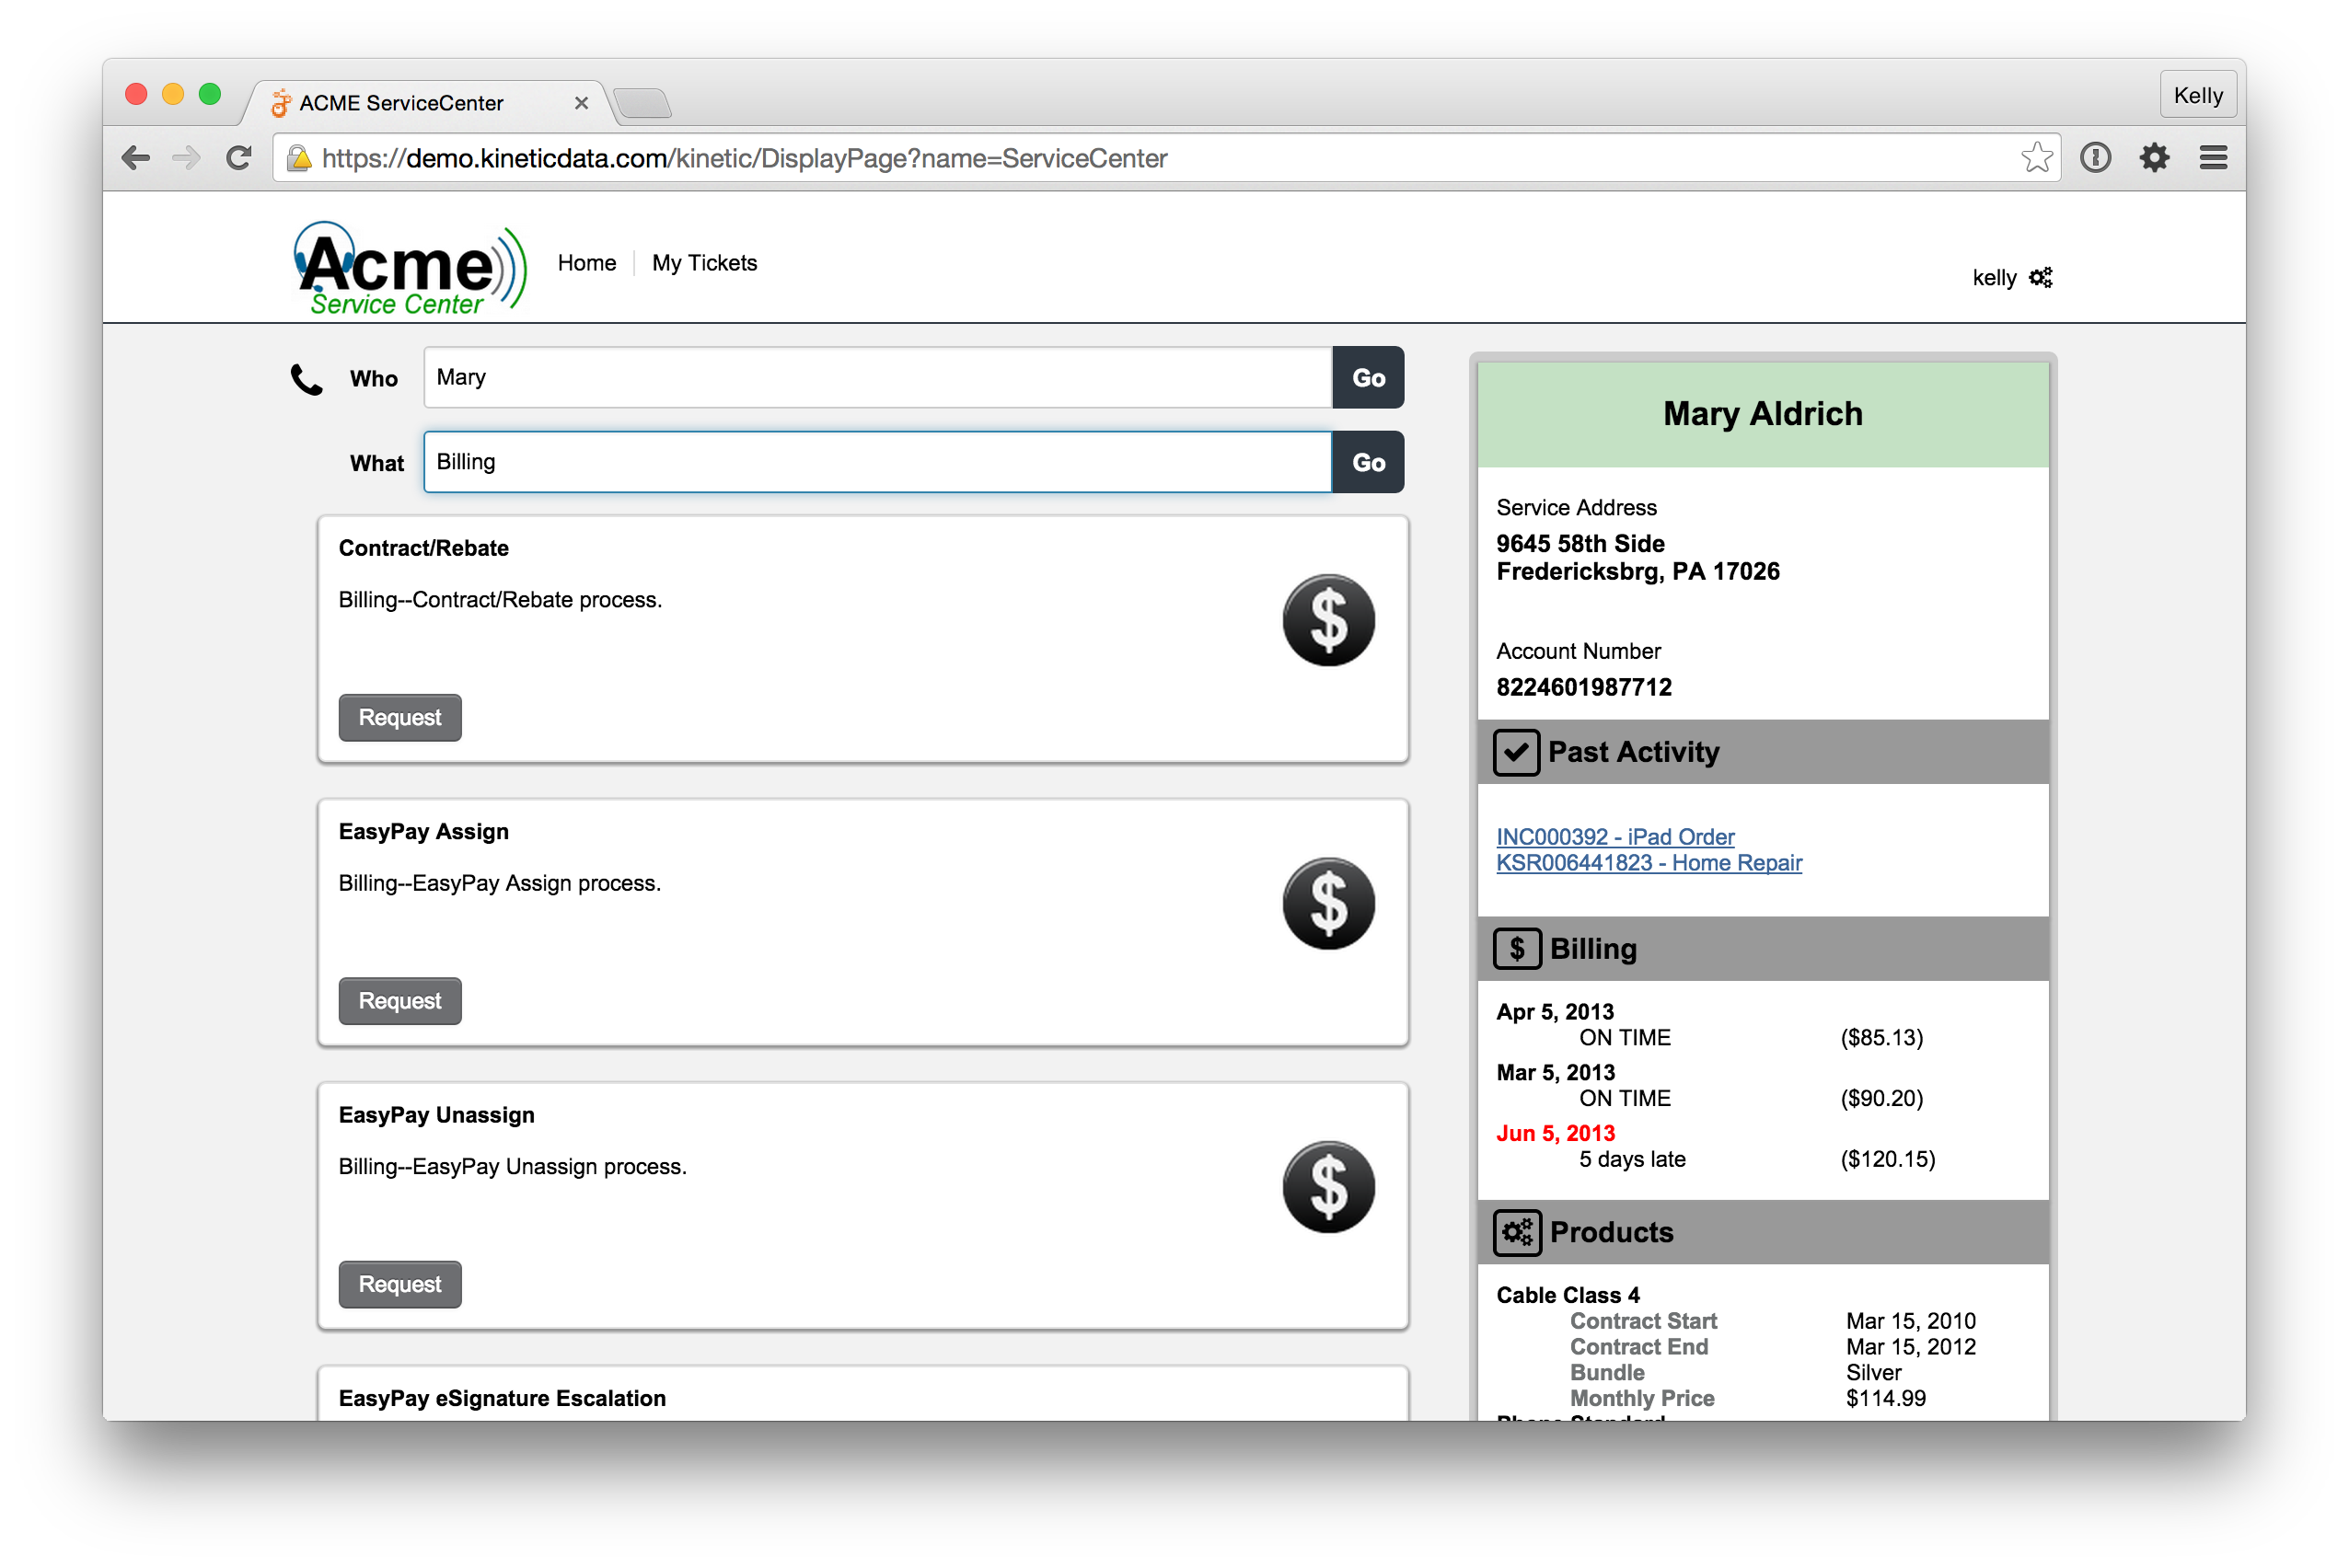Focus the What input field
The width and height of the screenshot is (2349, 1568).
[878, 462]
